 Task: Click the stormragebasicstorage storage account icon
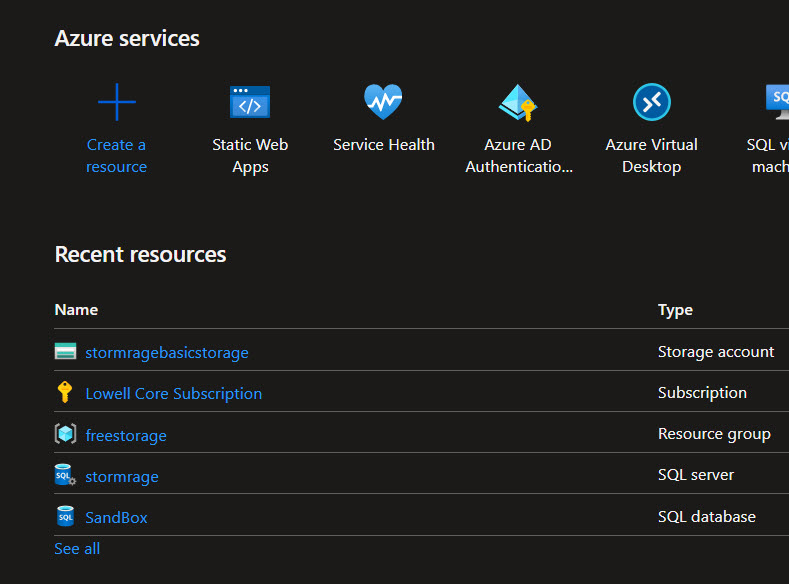click(65, 351)
